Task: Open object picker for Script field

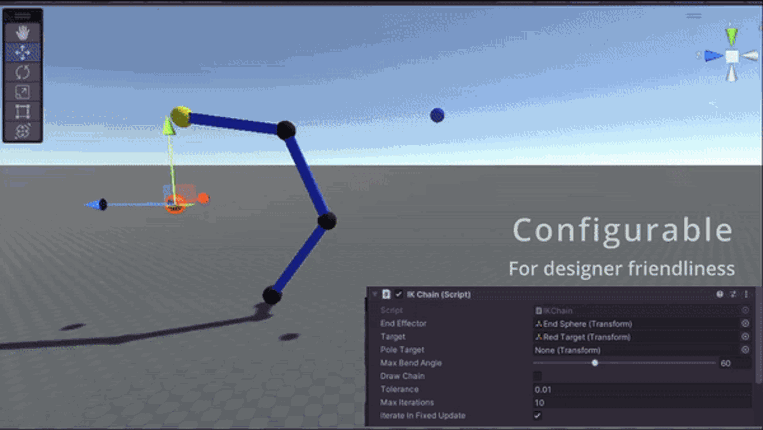Action: [x=745, y=310]
